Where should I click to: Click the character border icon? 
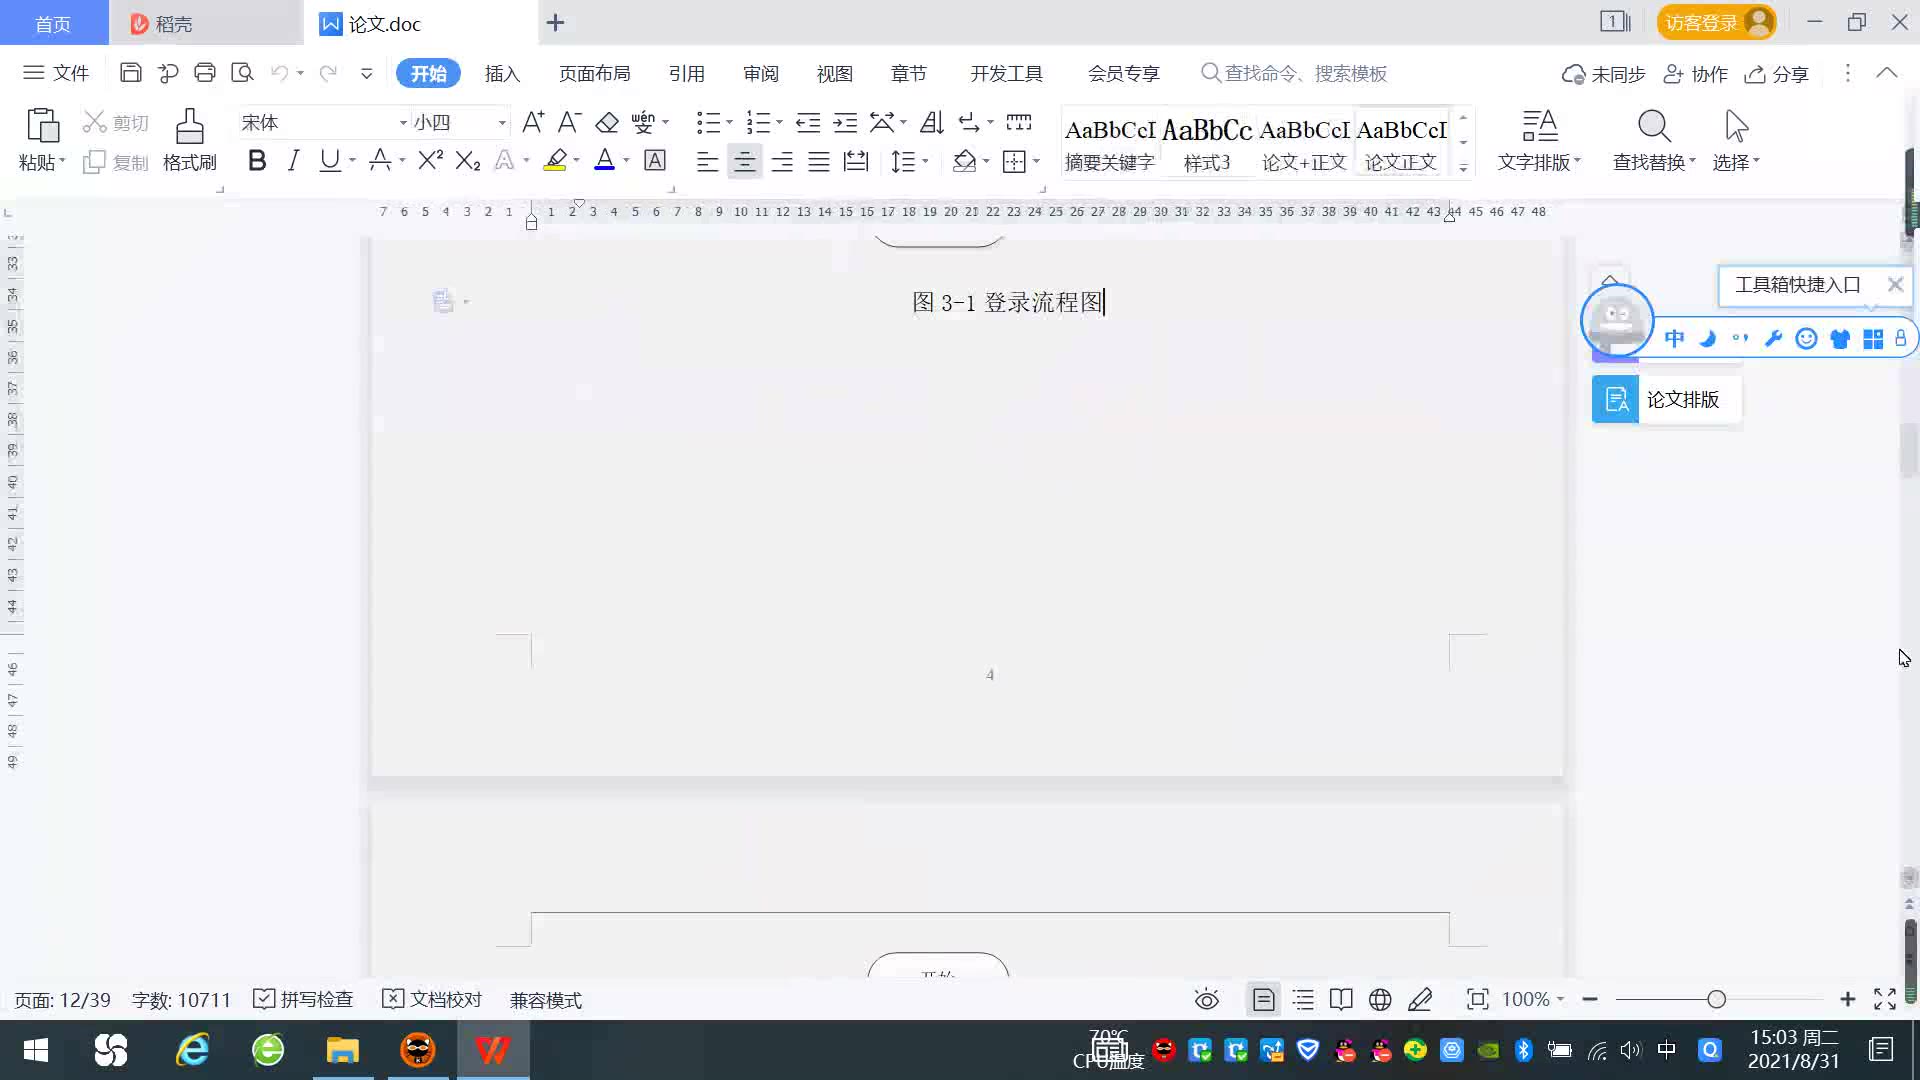coord(655,160)
